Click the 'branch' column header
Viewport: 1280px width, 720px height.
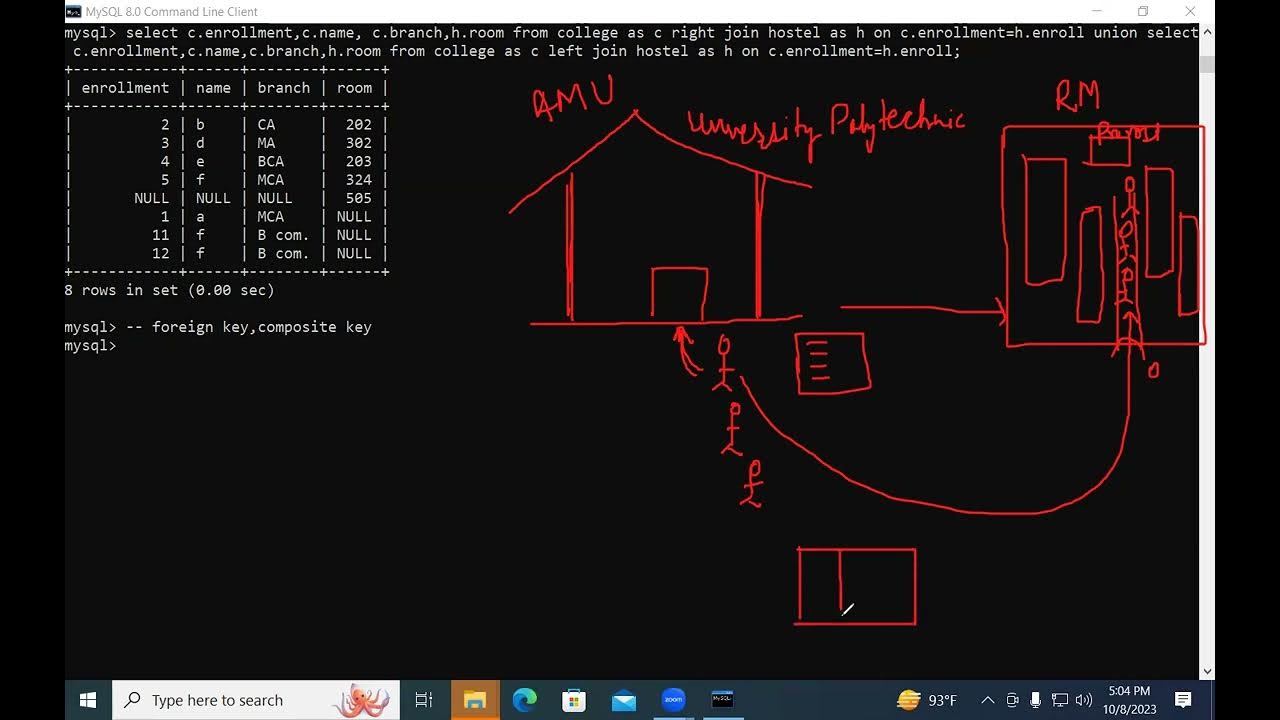tap(284, 88)
